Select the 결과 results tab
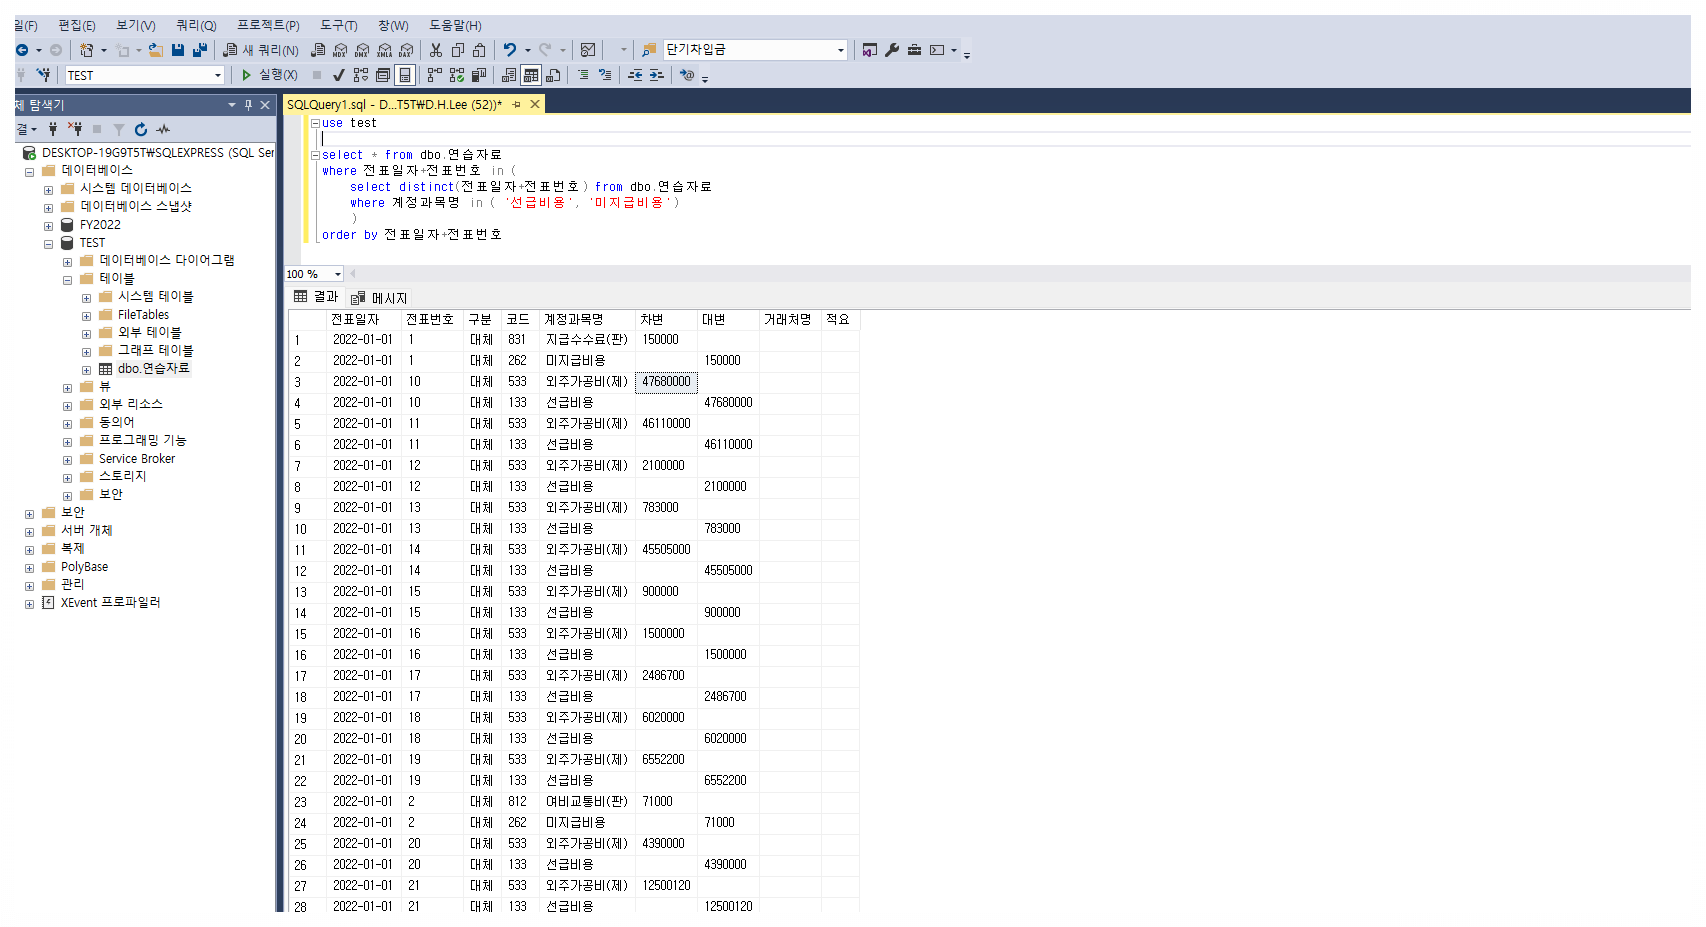 (x=316, y=297)
